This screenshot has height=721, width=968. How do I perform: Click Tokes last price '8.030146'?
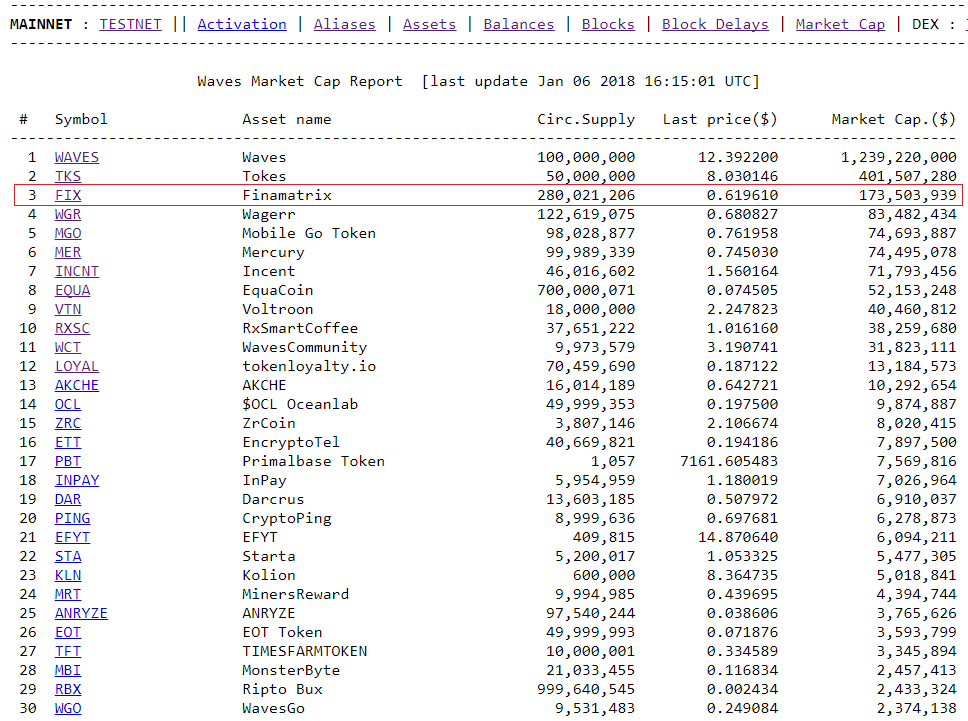742,177
